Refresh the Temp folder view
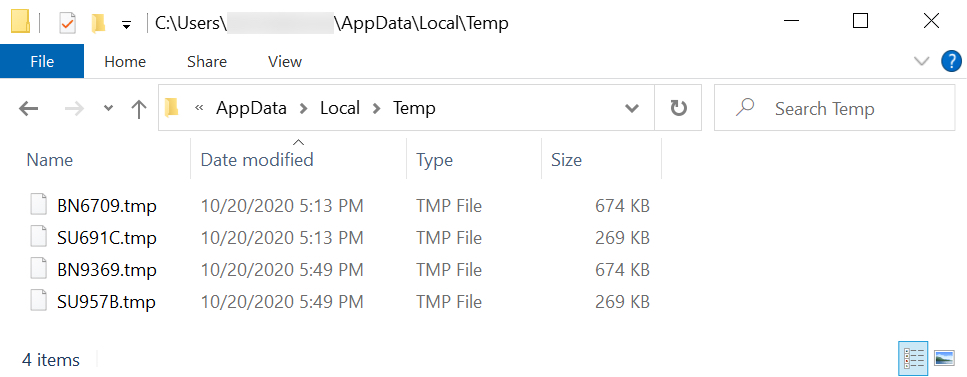Image resolution: width=967 pixels, height=377 pixels. click(x=678, y=109)
